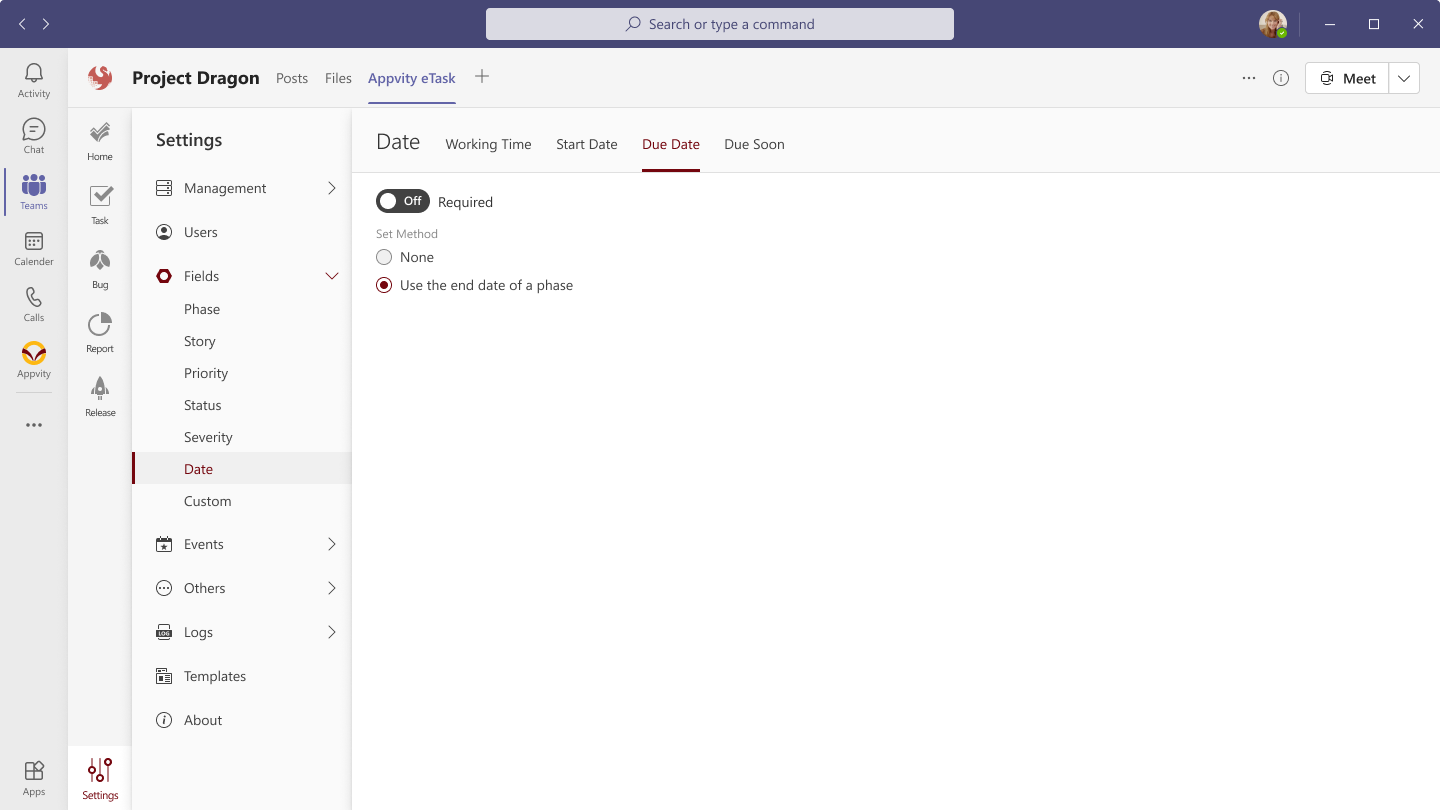1440x810 pixels.
Task: Toggle the Required switch on
Action: pyautogui.click(x=402, y=201)
